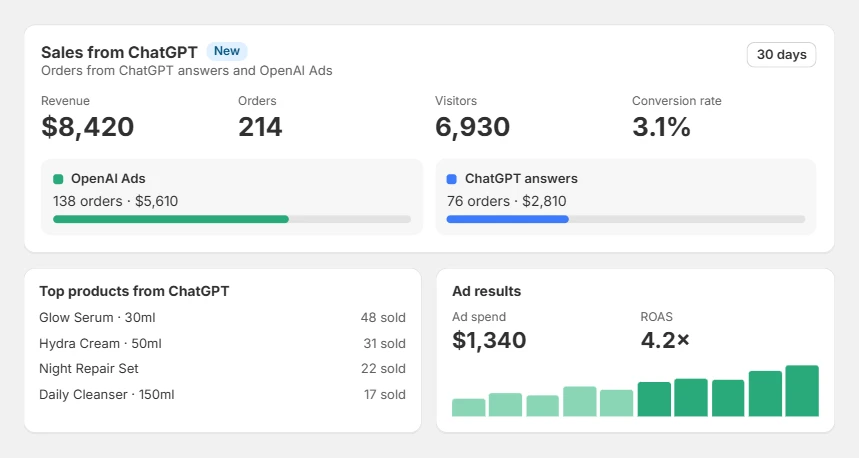The width and height of the screenshot is (859, 458).
Task: Click the tallest last bar in the ad chart
Action: [x=802, y=391]
